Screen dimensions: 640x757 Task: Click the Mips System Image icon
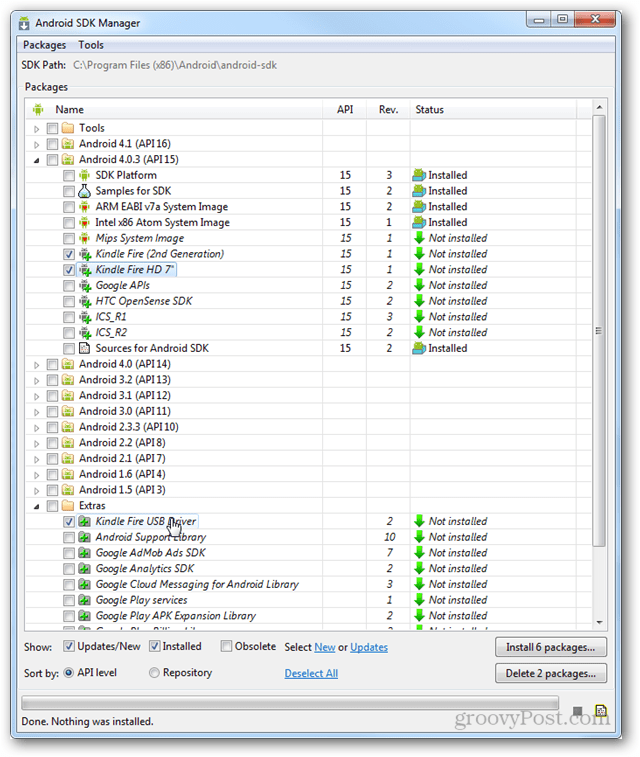click(84, 238)
